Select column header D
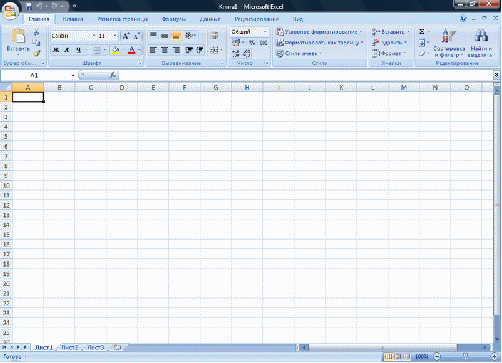Screen dimensions: 502x363 122,88
